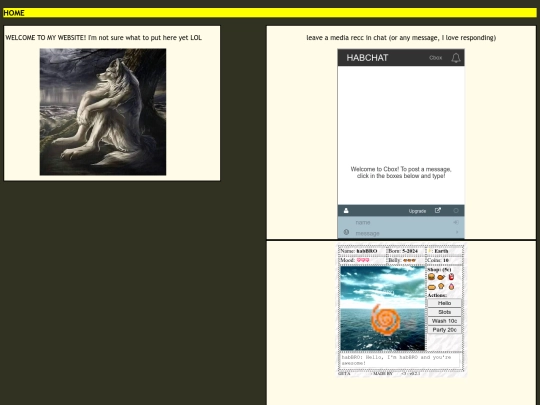Open chat in pop-out window icon
Image resolution: width=540 pixels, height=405 pixels.
[438, 210]
